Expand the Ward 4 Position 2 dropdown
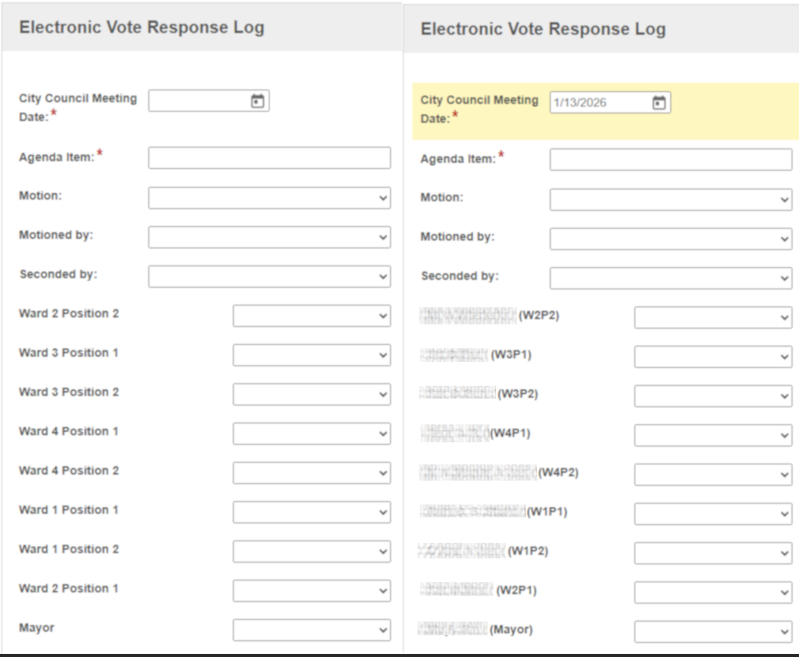Screen dimensions: 799x657 coord(311,473)
